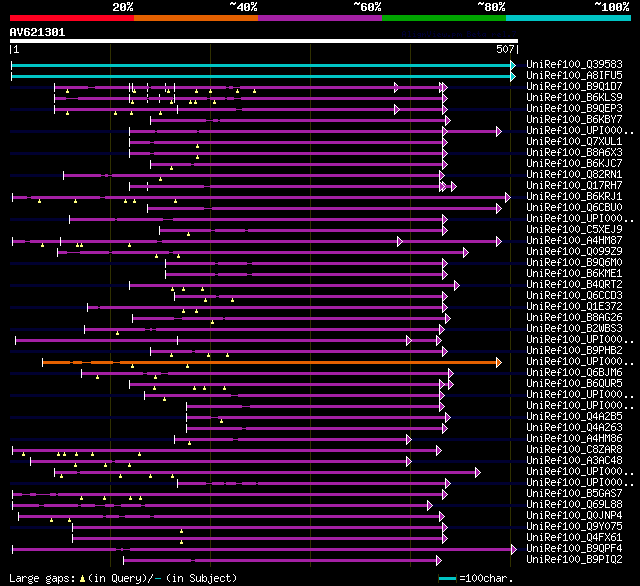Choose the UniRef100_B6KRJ1 label
Image resolution: width=640 pixels, height=586 pixels.
tap(574, 197)
